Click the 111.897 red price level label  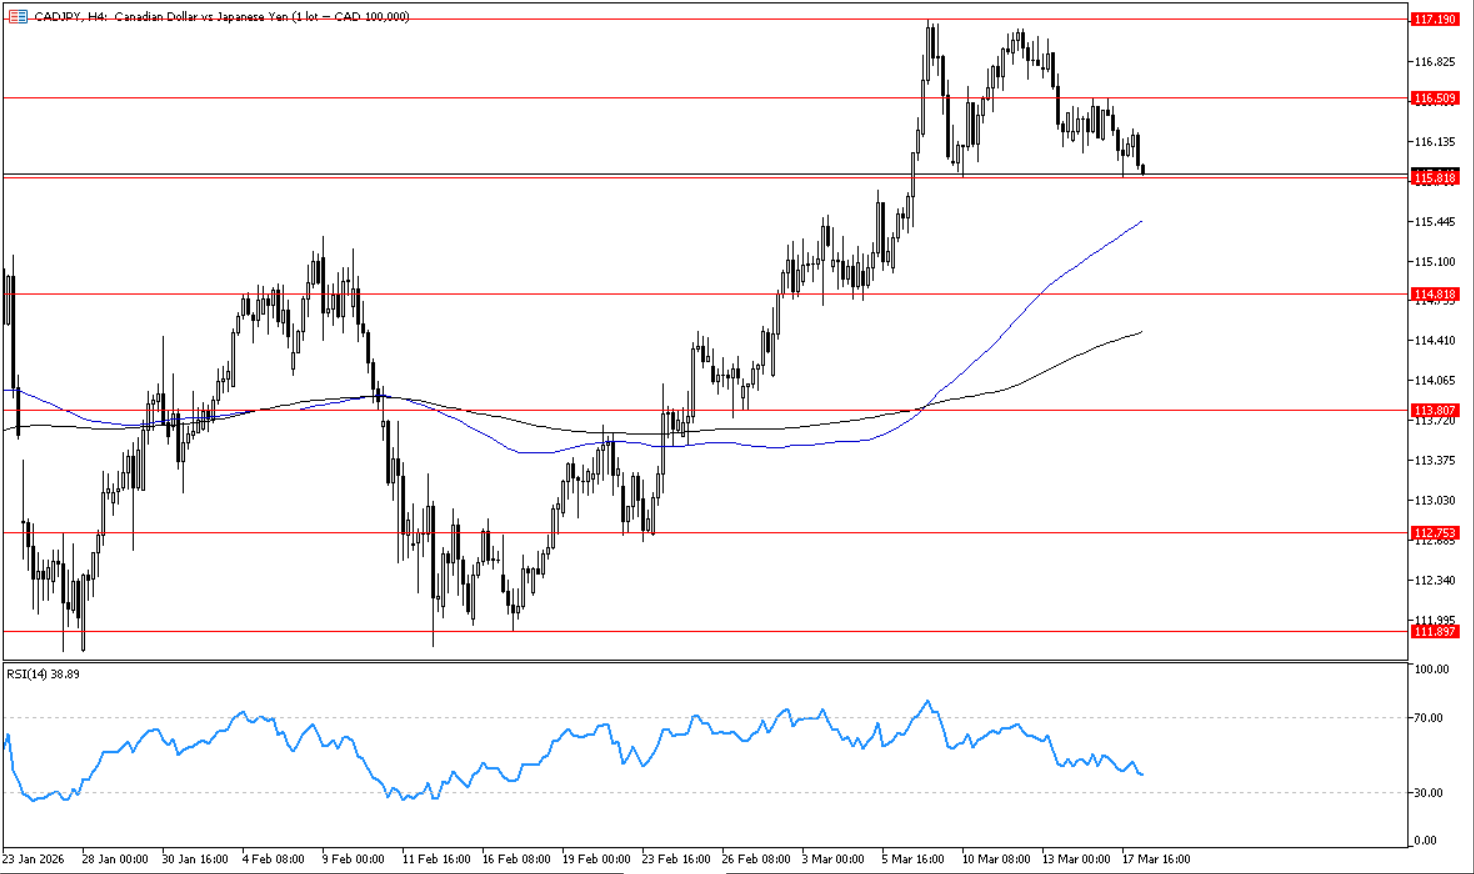tap(1434, 631)
